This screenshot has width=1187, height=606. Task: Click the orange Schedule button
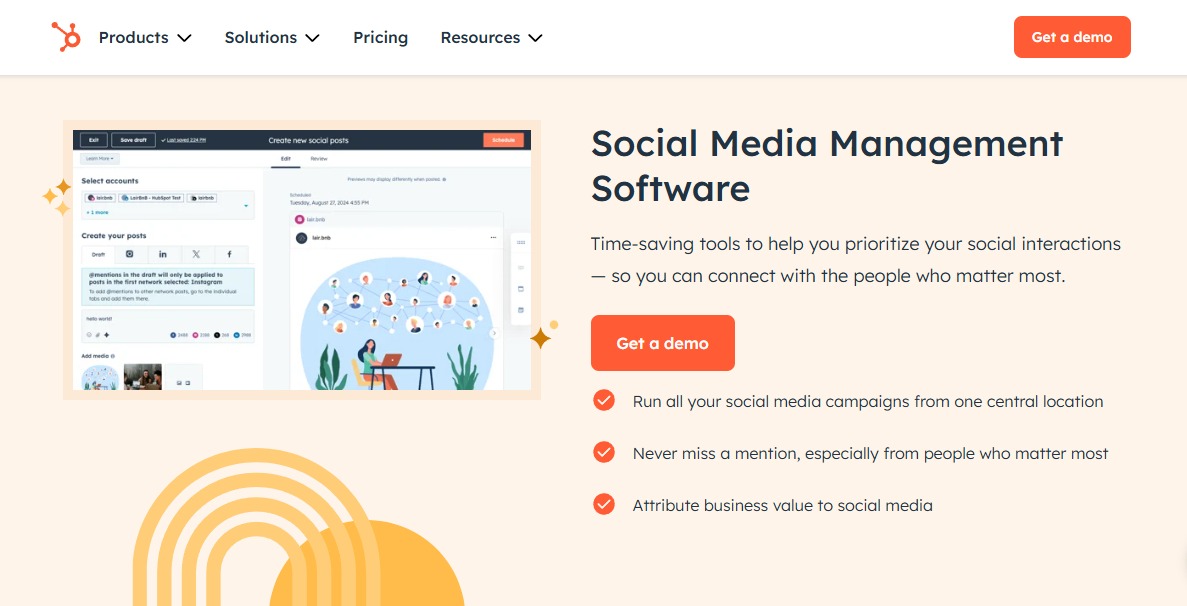click(x=503, y=141)
